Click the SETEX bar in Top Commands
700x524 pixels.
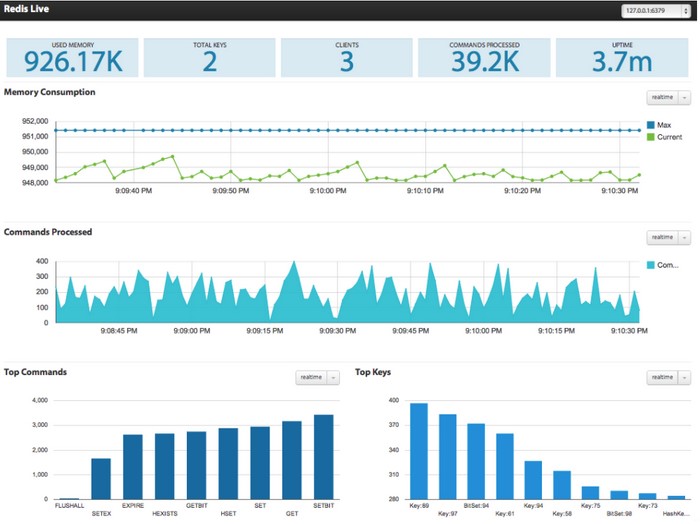pyautogui.click(x=101, y=479)
